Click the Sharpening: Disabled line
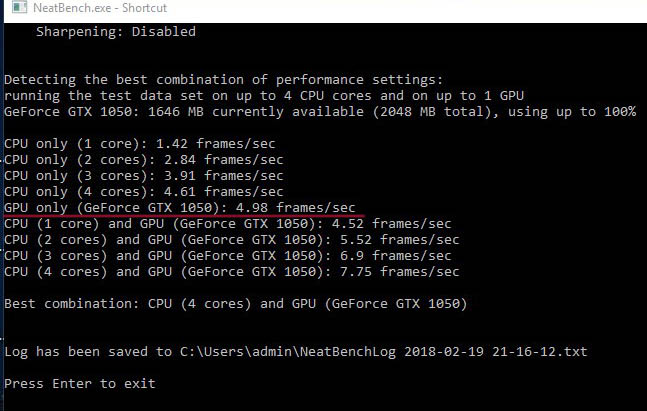Viewport: 647px width, 411px height. 116,32
